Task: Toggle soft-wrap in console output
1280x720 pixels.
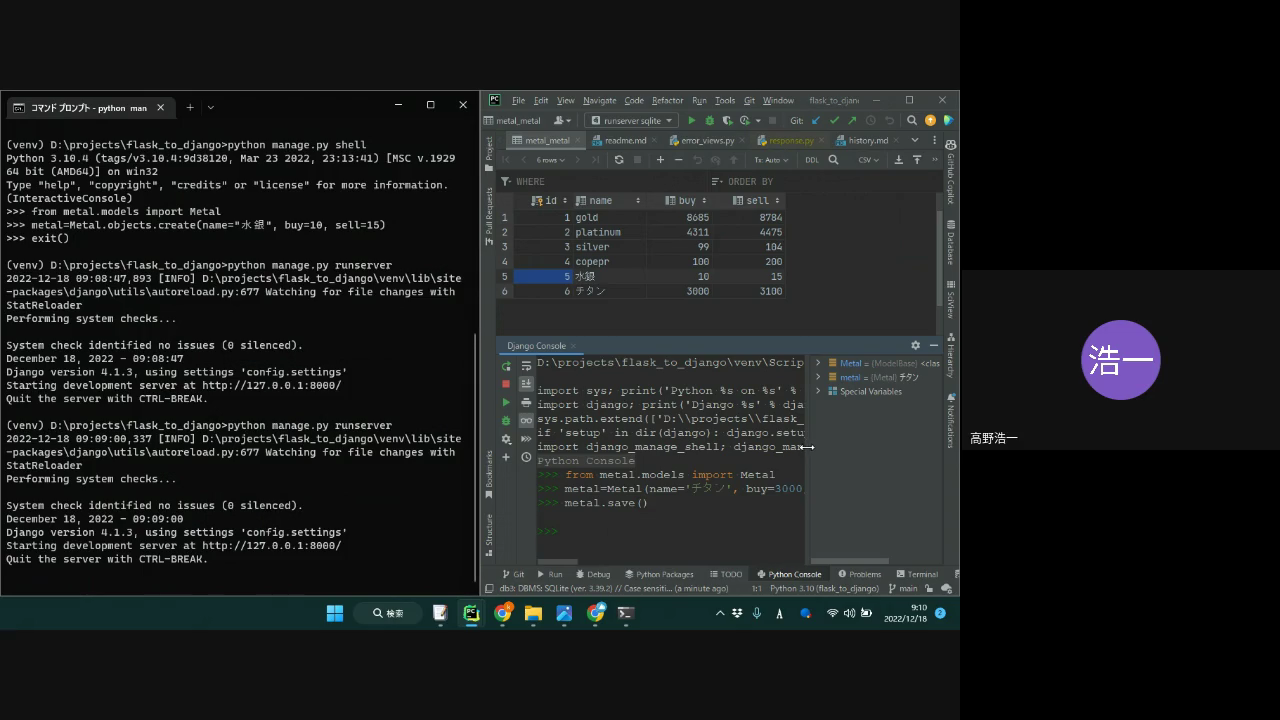Action: 526,366
